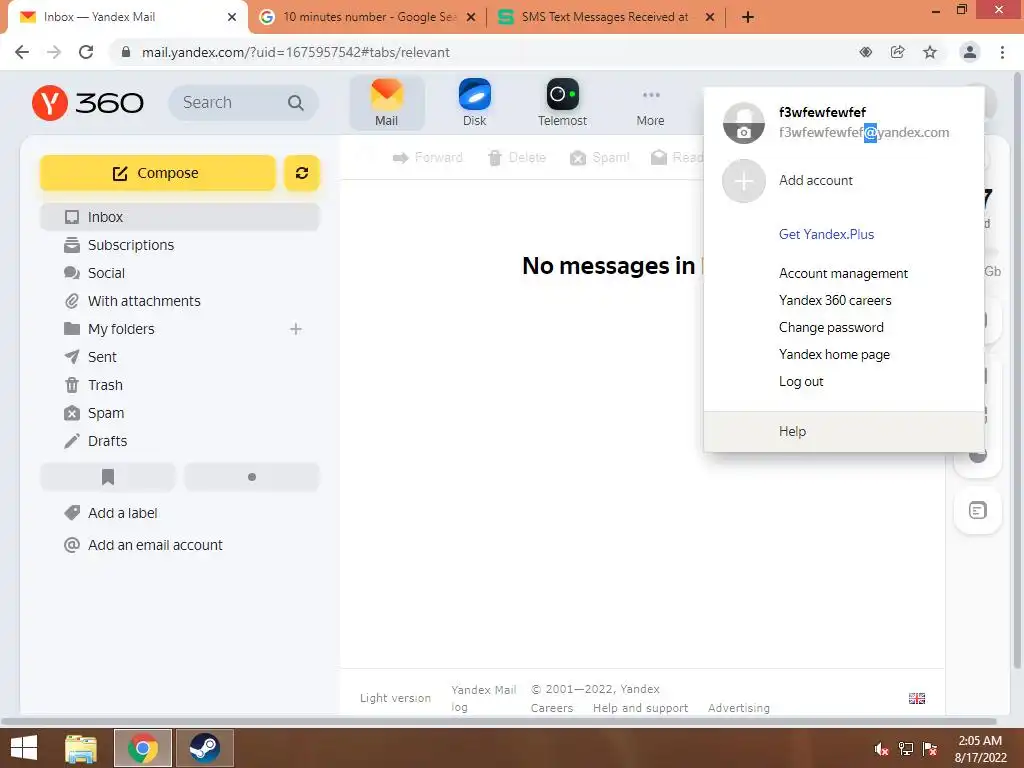Add a new folder with plus icon
This screenshot has height=768, width=1024.
(296, 329)
